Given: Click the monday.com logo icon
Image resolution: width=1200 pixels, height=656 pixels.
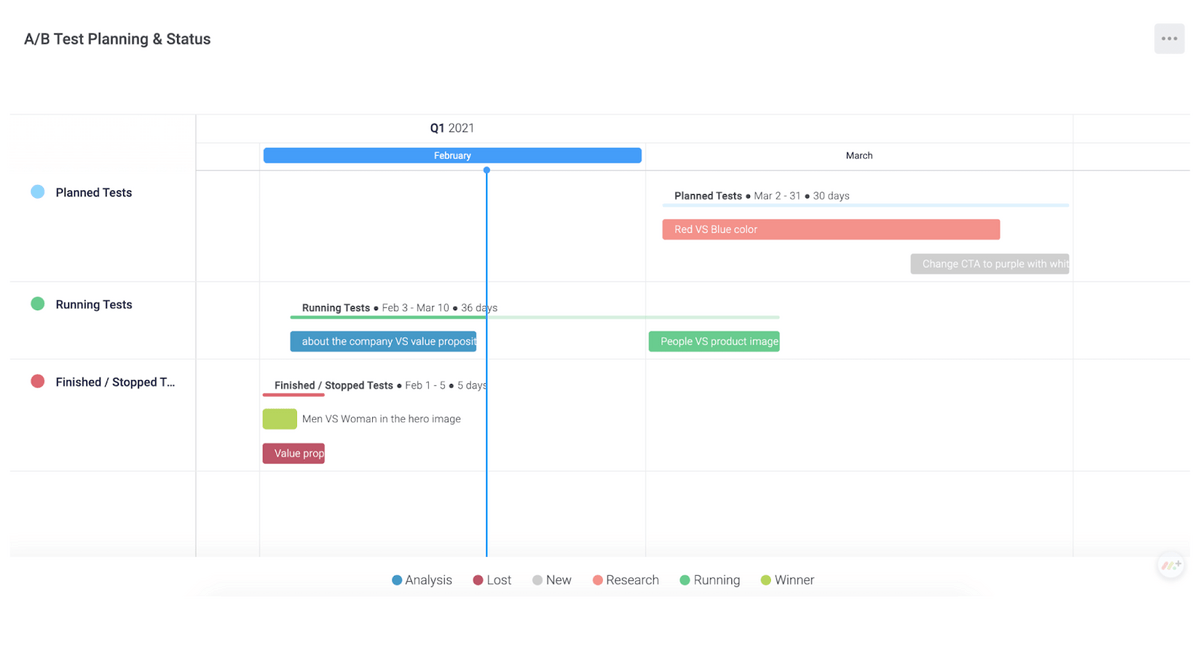Looking at the screenshot, I should (x=1170, y=565).
